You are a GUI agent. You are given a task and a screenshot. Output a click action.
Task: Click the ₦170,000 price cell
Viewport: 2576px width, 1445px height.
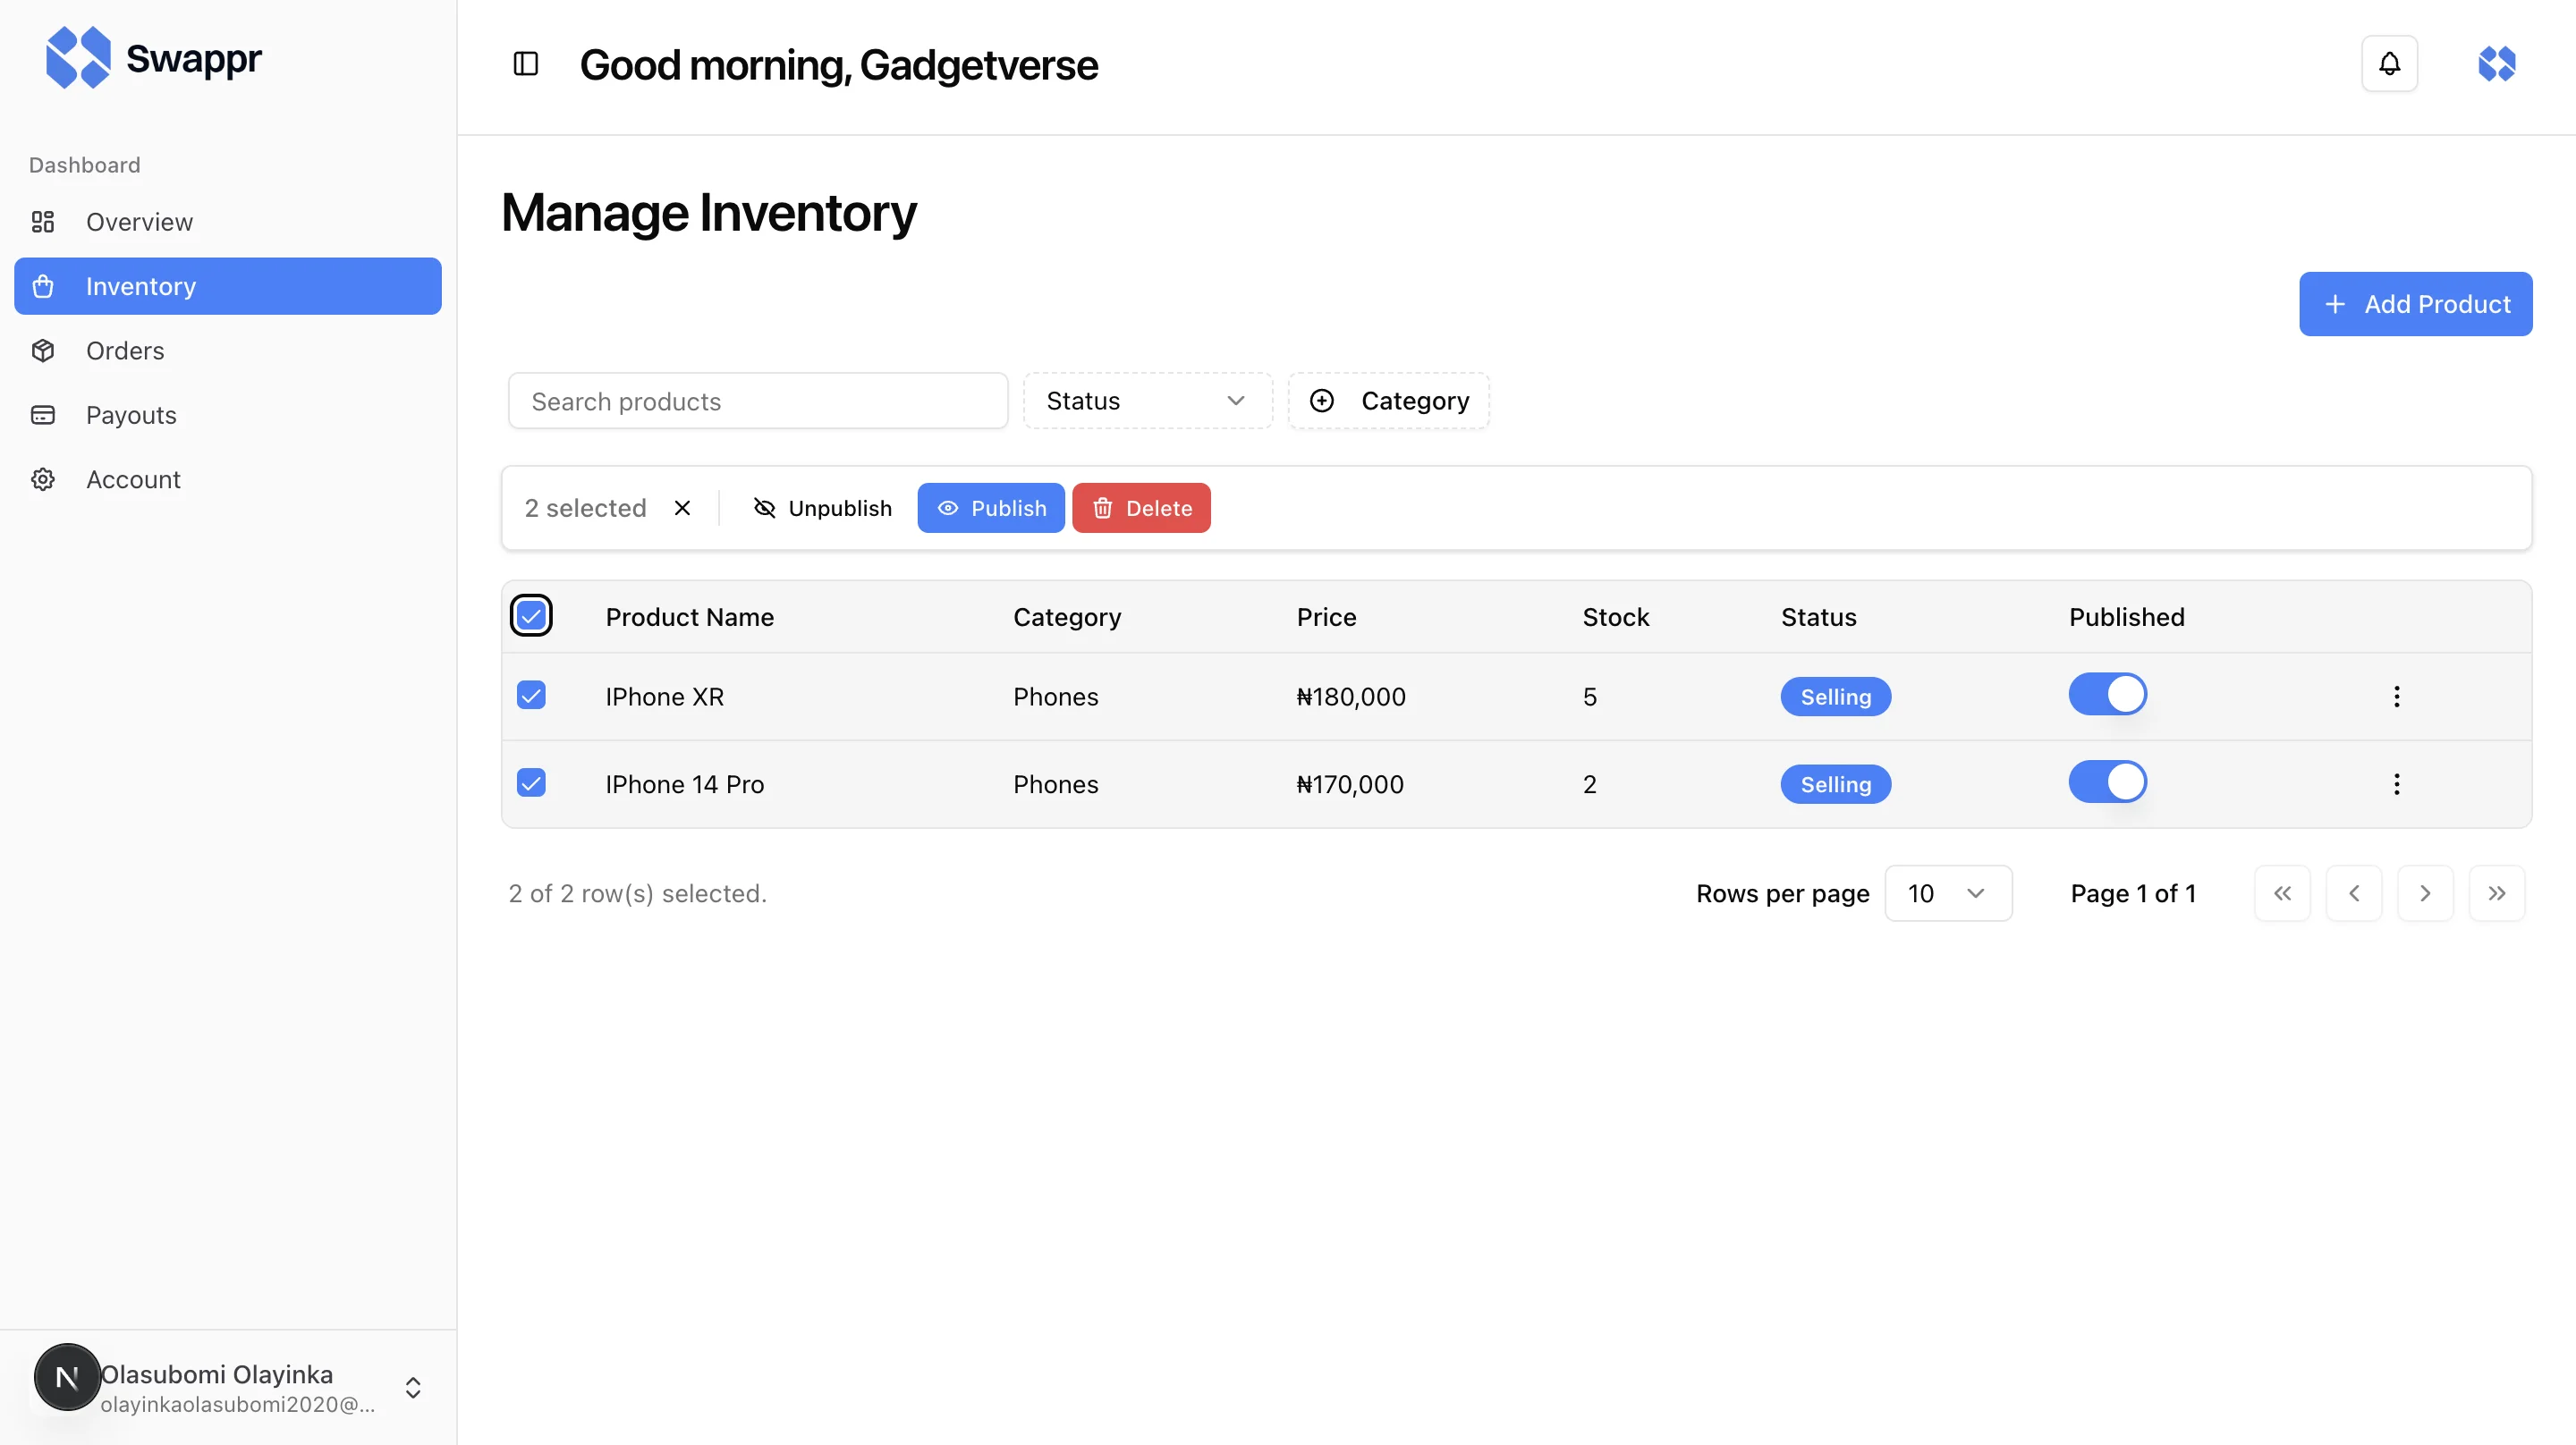(1350, 785)
